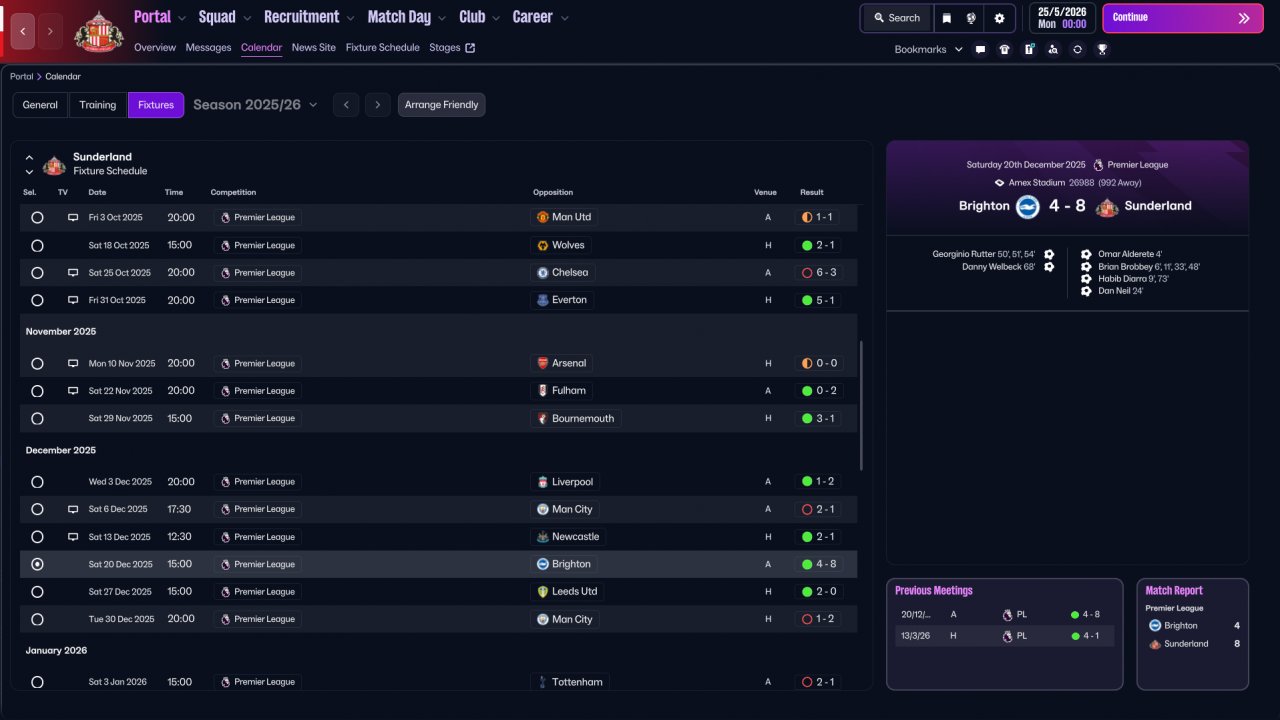
Task: Expand the Match Day menu chevron
Action: [x=442, y=18]
